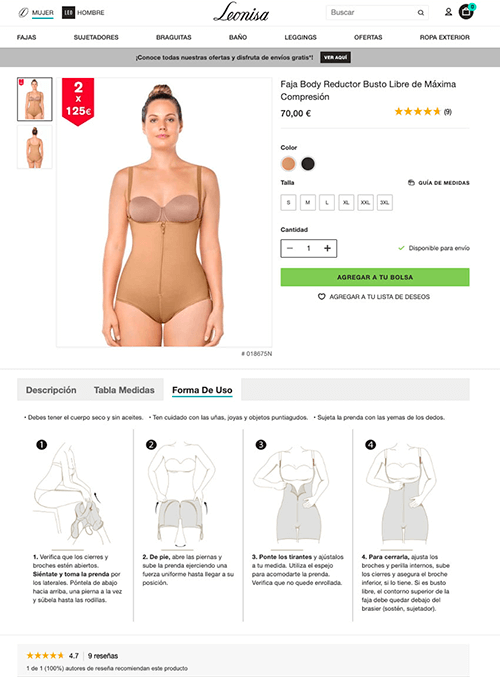The height and width of the screenshot is (677, 500).
Task: Click the Leonisa logo
Action: pyautogui.click(x=241, y=12)
